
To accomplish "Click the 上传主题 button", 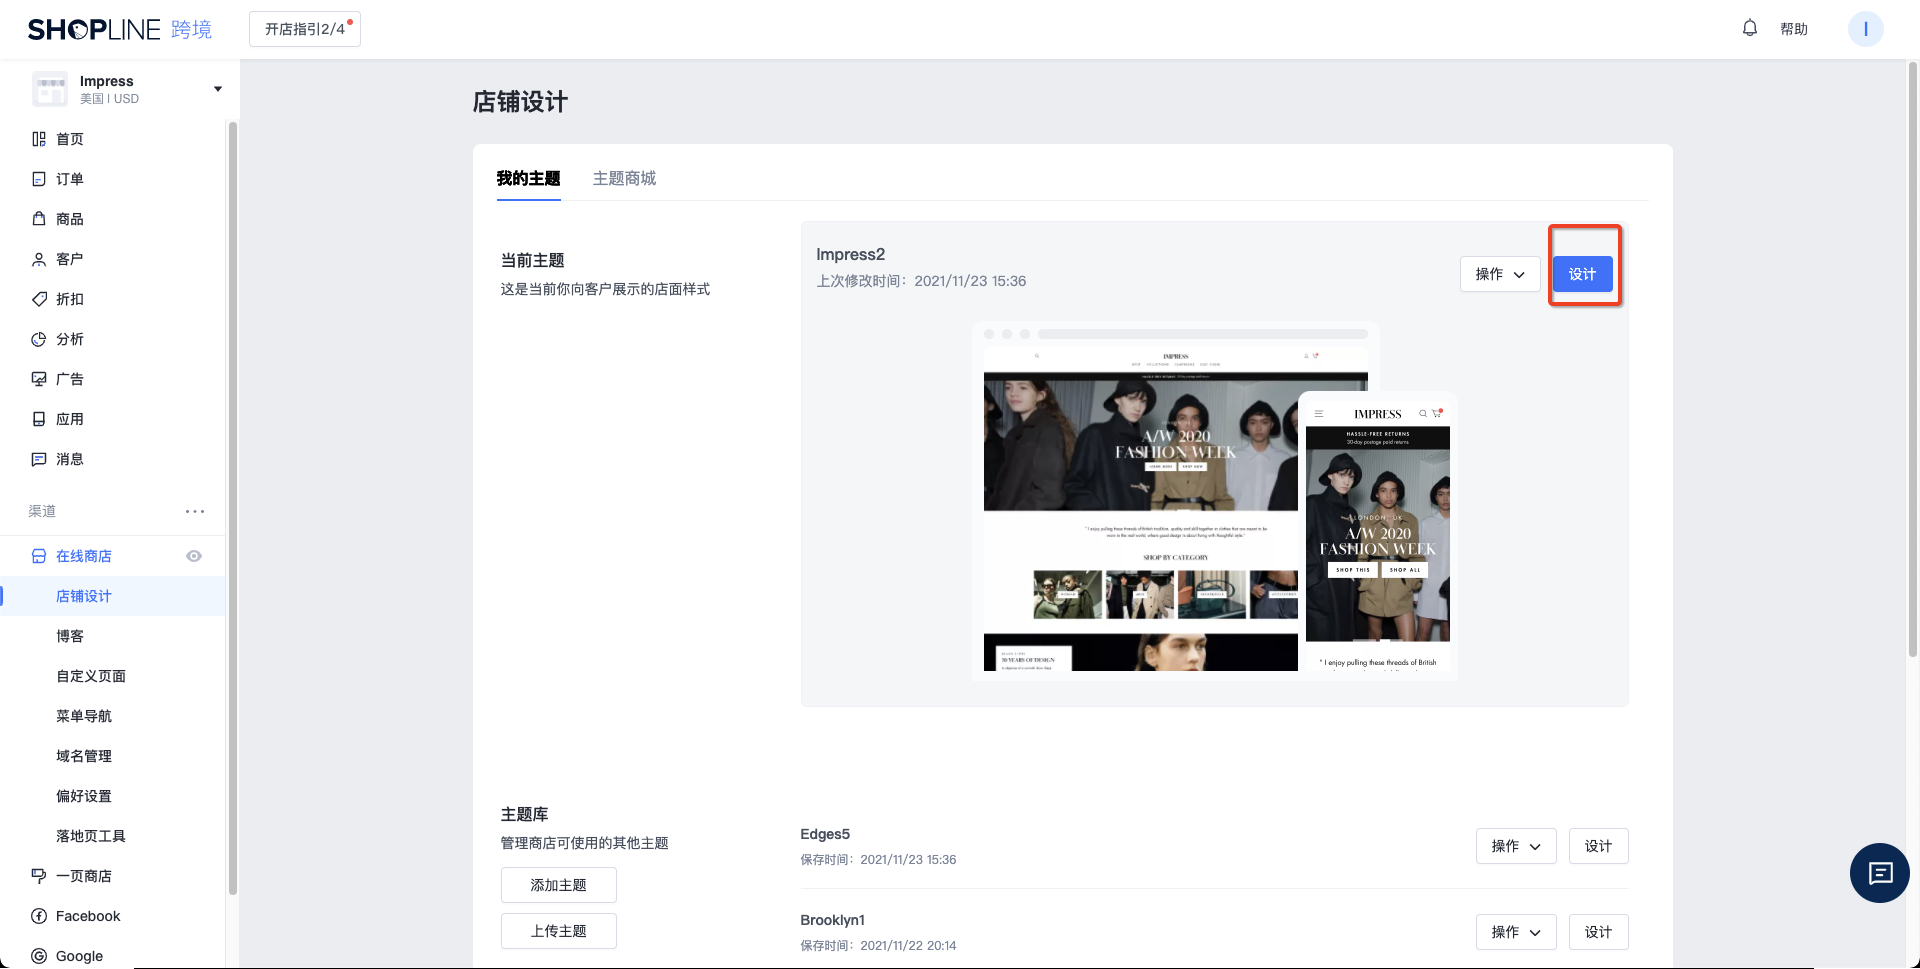I will click(x=558, y=930).
